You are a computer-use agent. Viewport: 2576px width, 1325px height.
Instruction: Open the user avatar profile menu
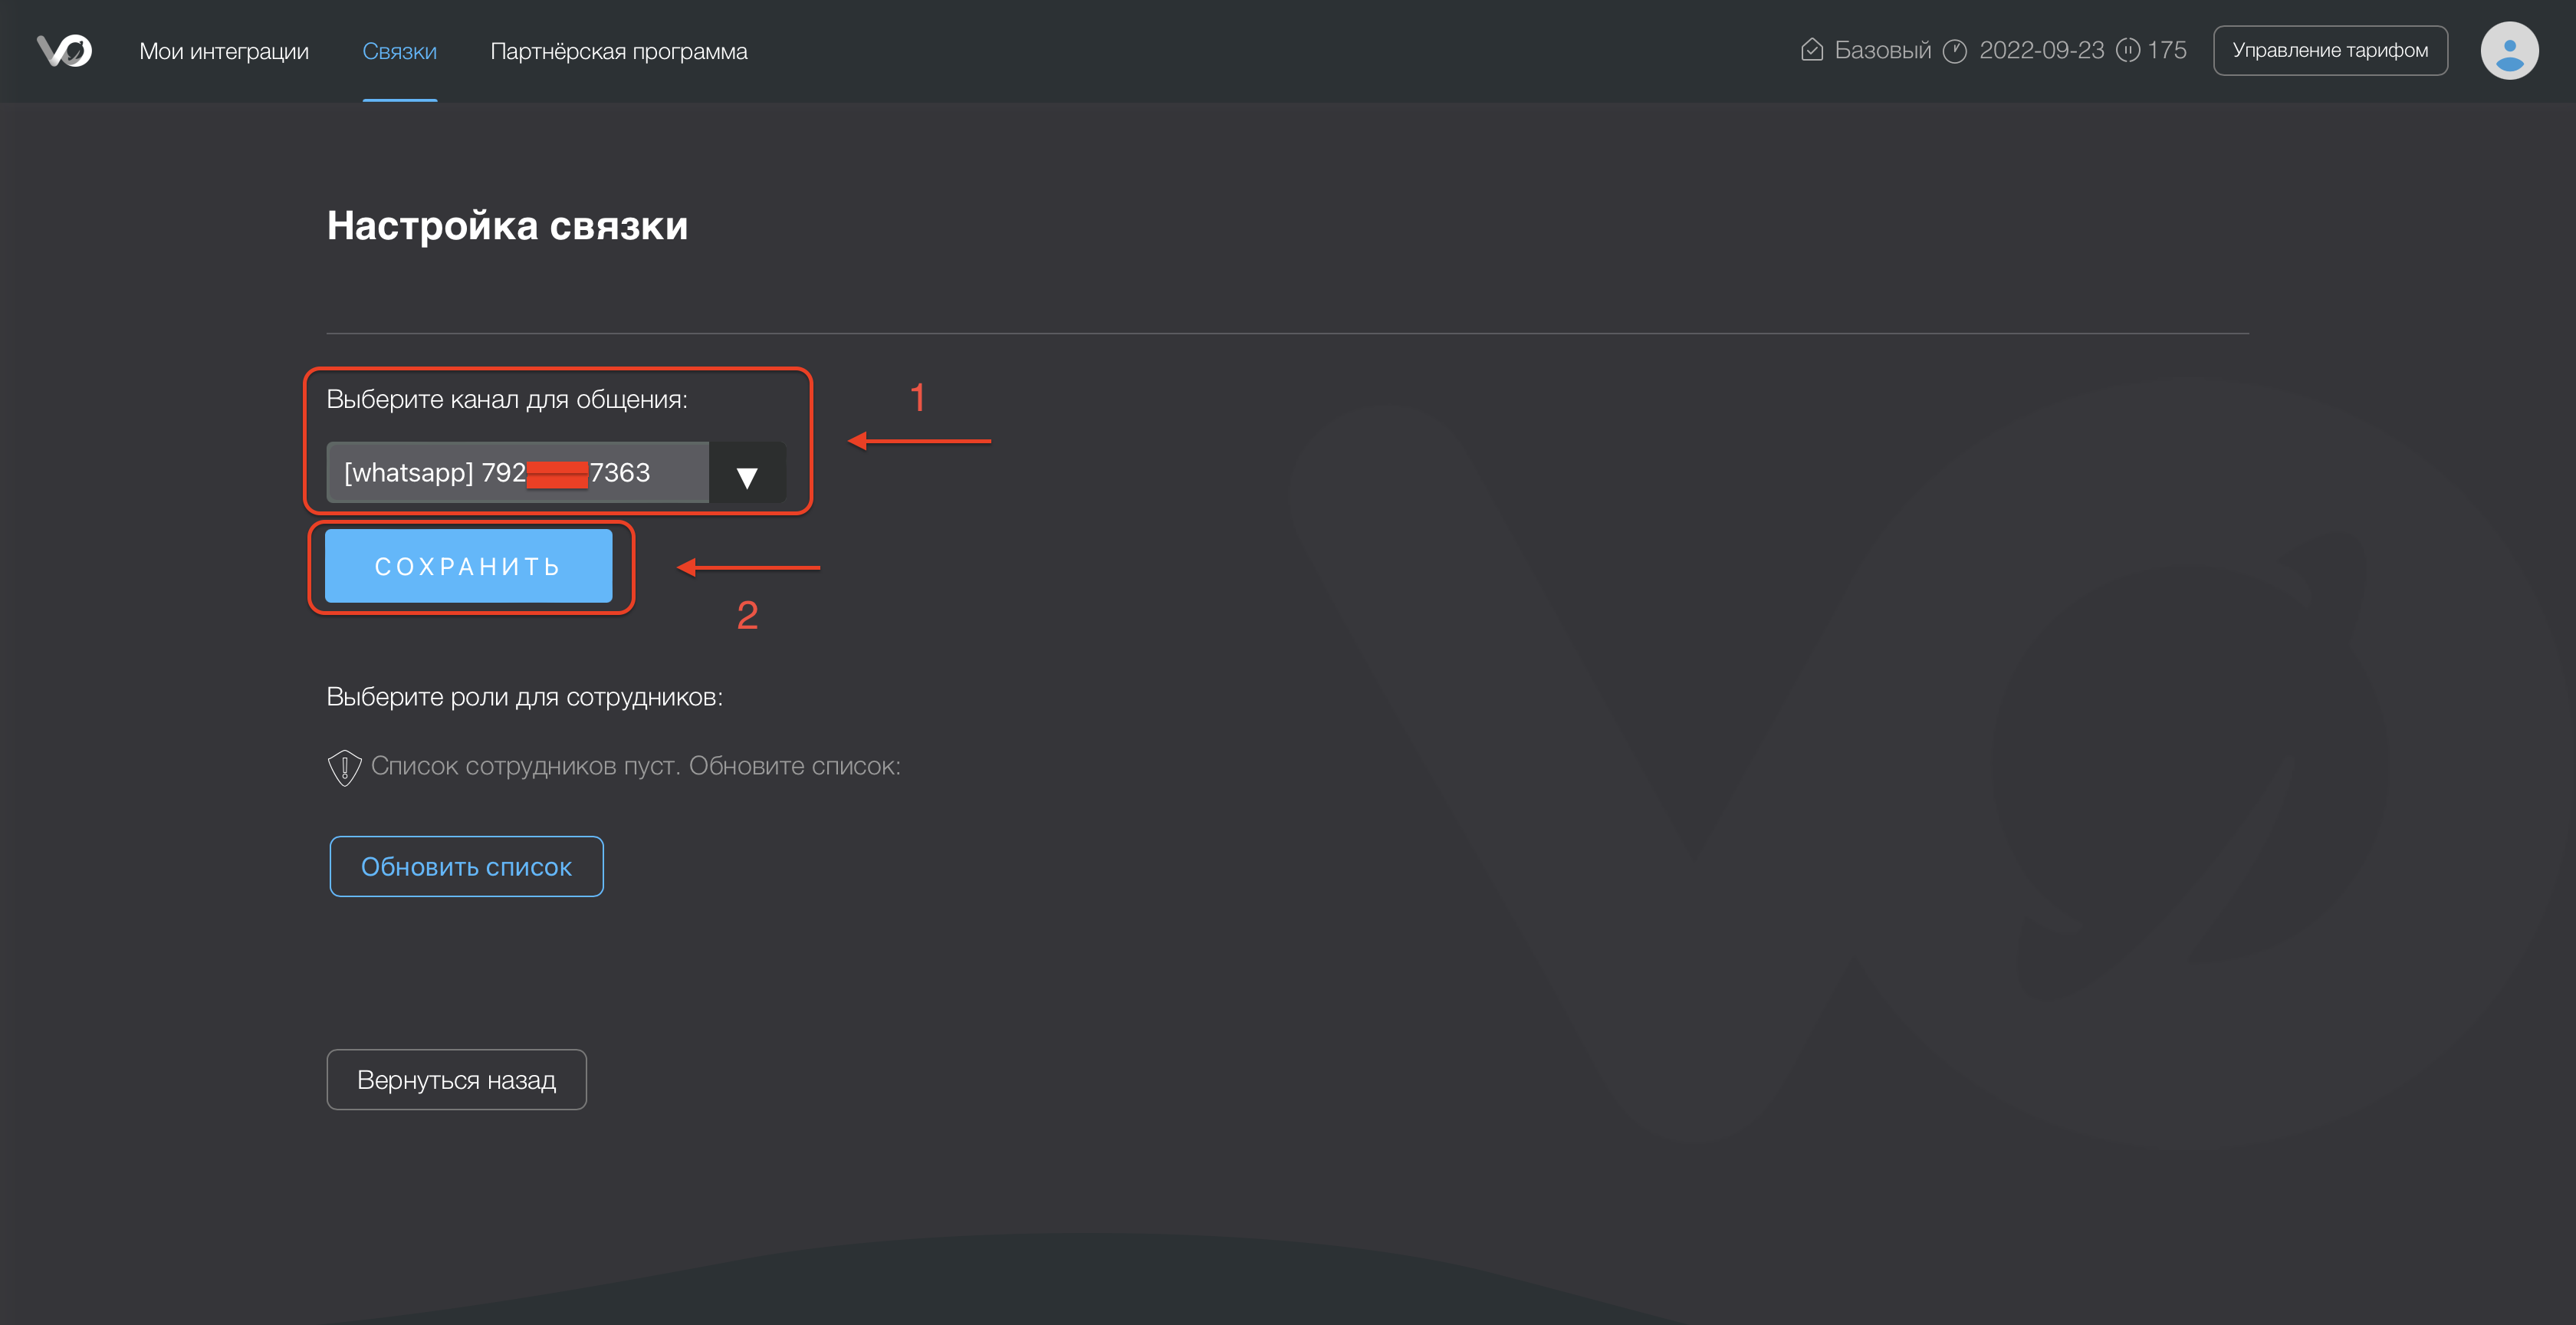tap(2508, 50)
